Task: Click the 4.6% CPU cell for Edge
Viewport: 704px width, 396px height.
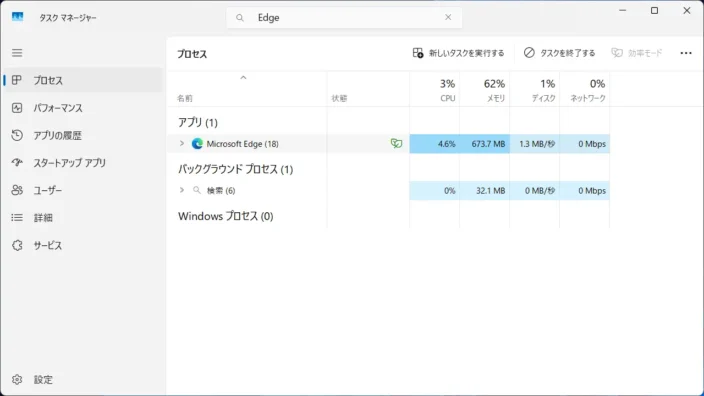Action: [435, 144]
